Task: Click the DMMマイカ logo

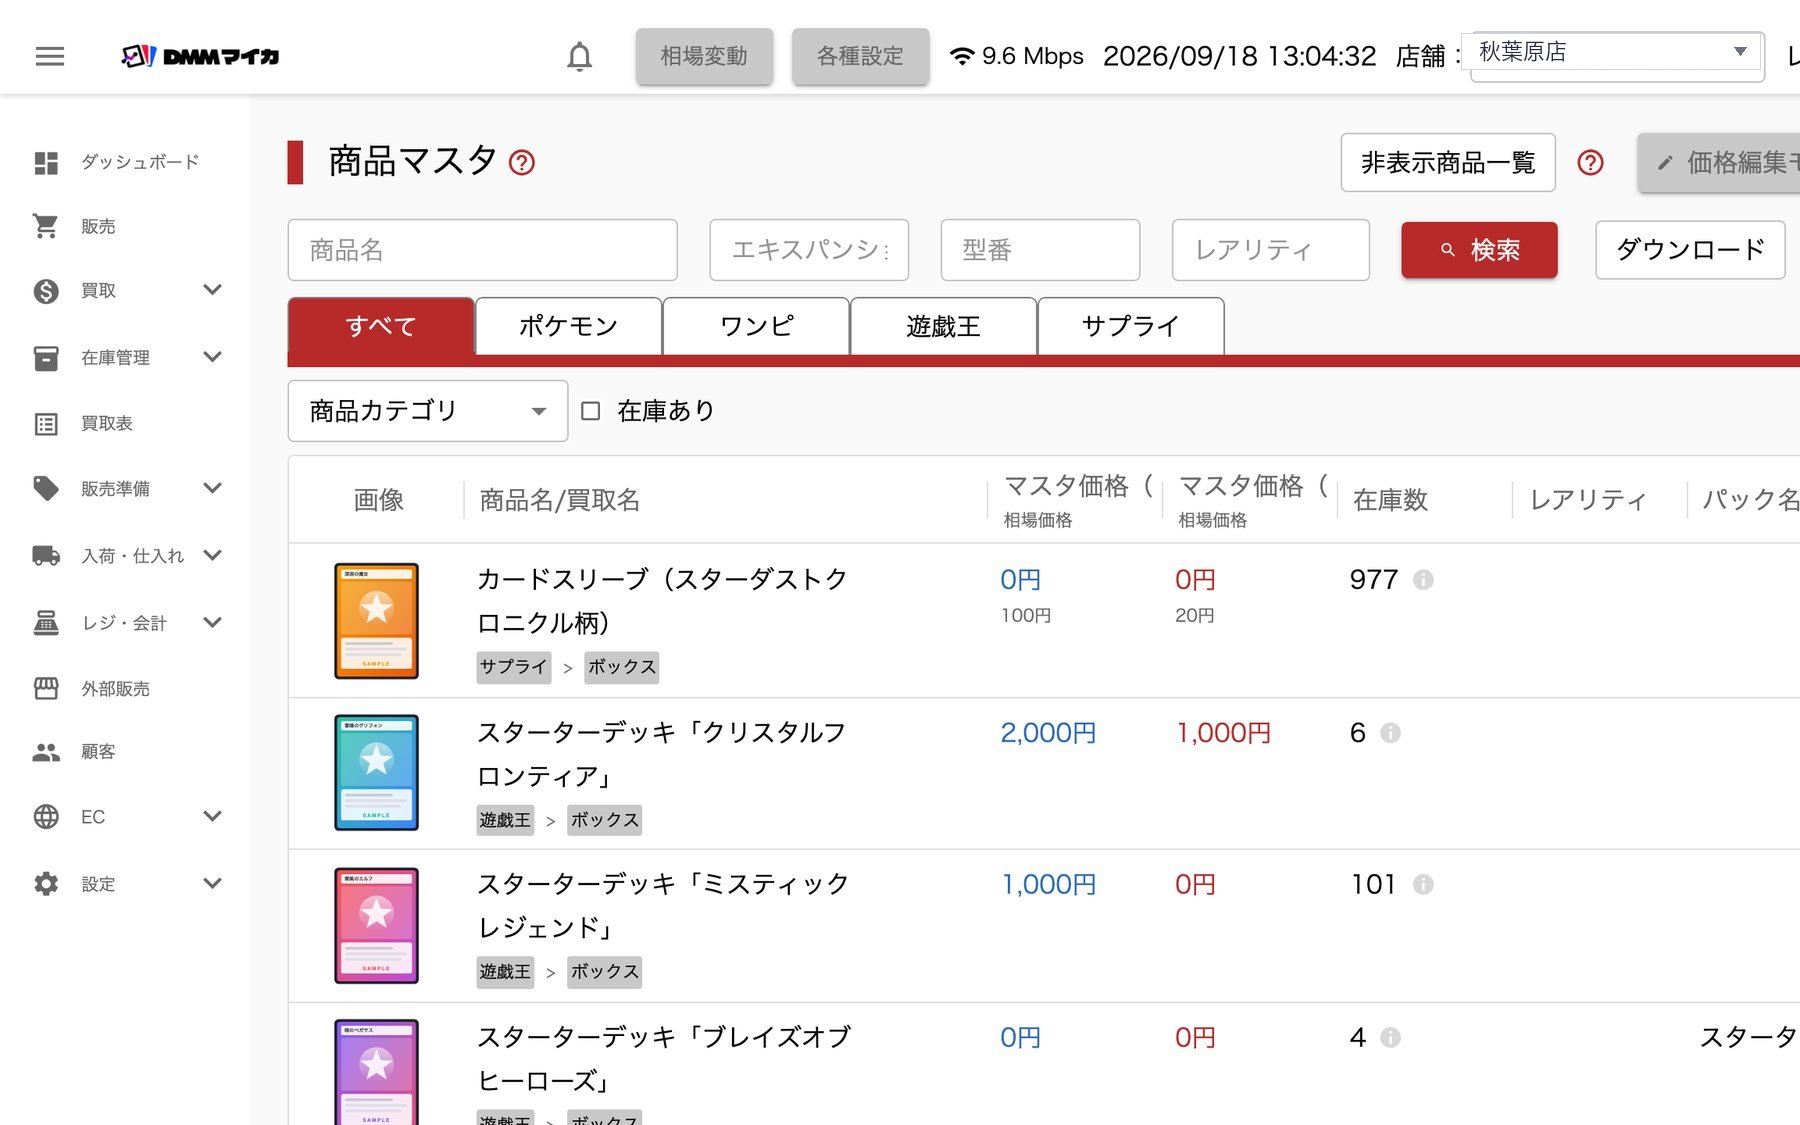Action: (x=200, y=56)
